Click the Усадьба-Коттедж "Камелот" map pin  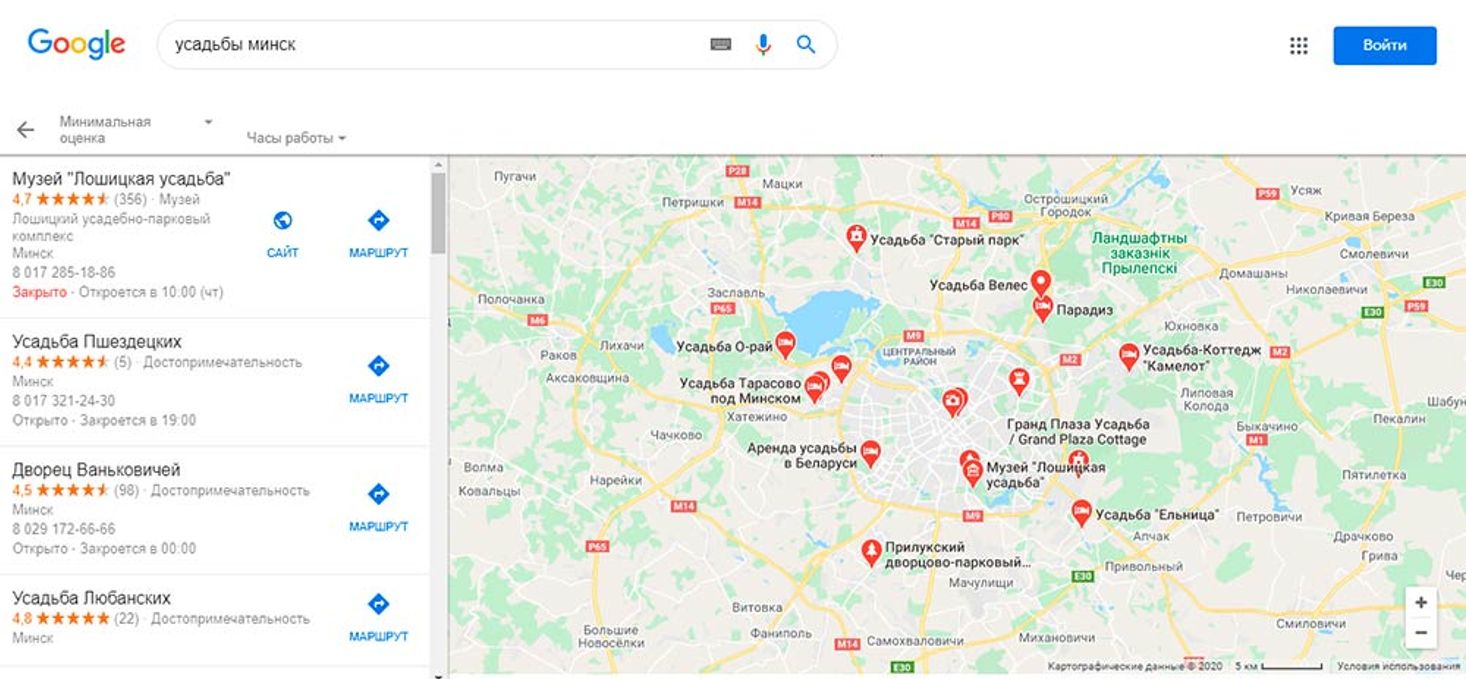coord(1128,356)
